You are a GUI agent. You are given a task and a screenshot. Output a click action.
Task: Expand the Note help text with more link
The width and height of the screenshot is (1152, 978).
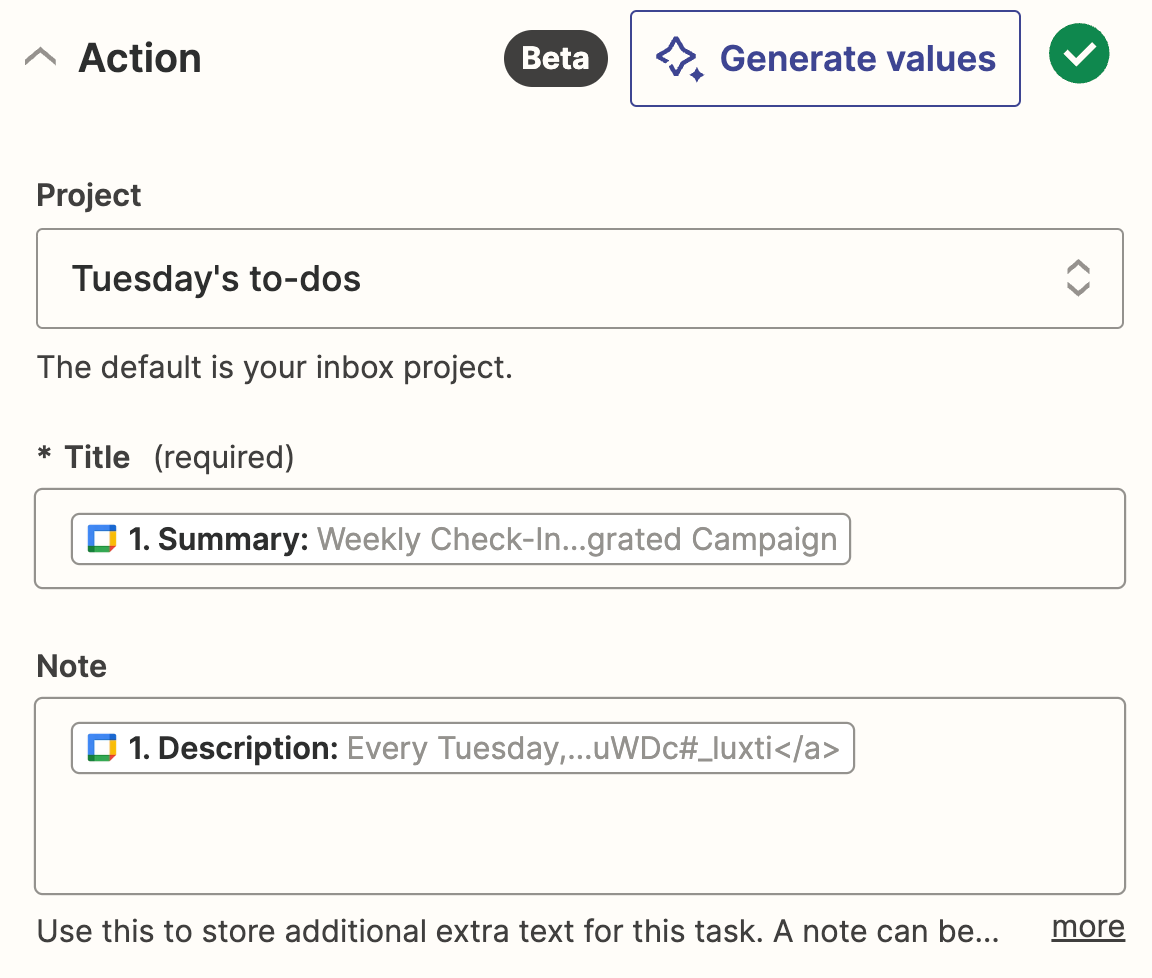[x=1088, y=928]
